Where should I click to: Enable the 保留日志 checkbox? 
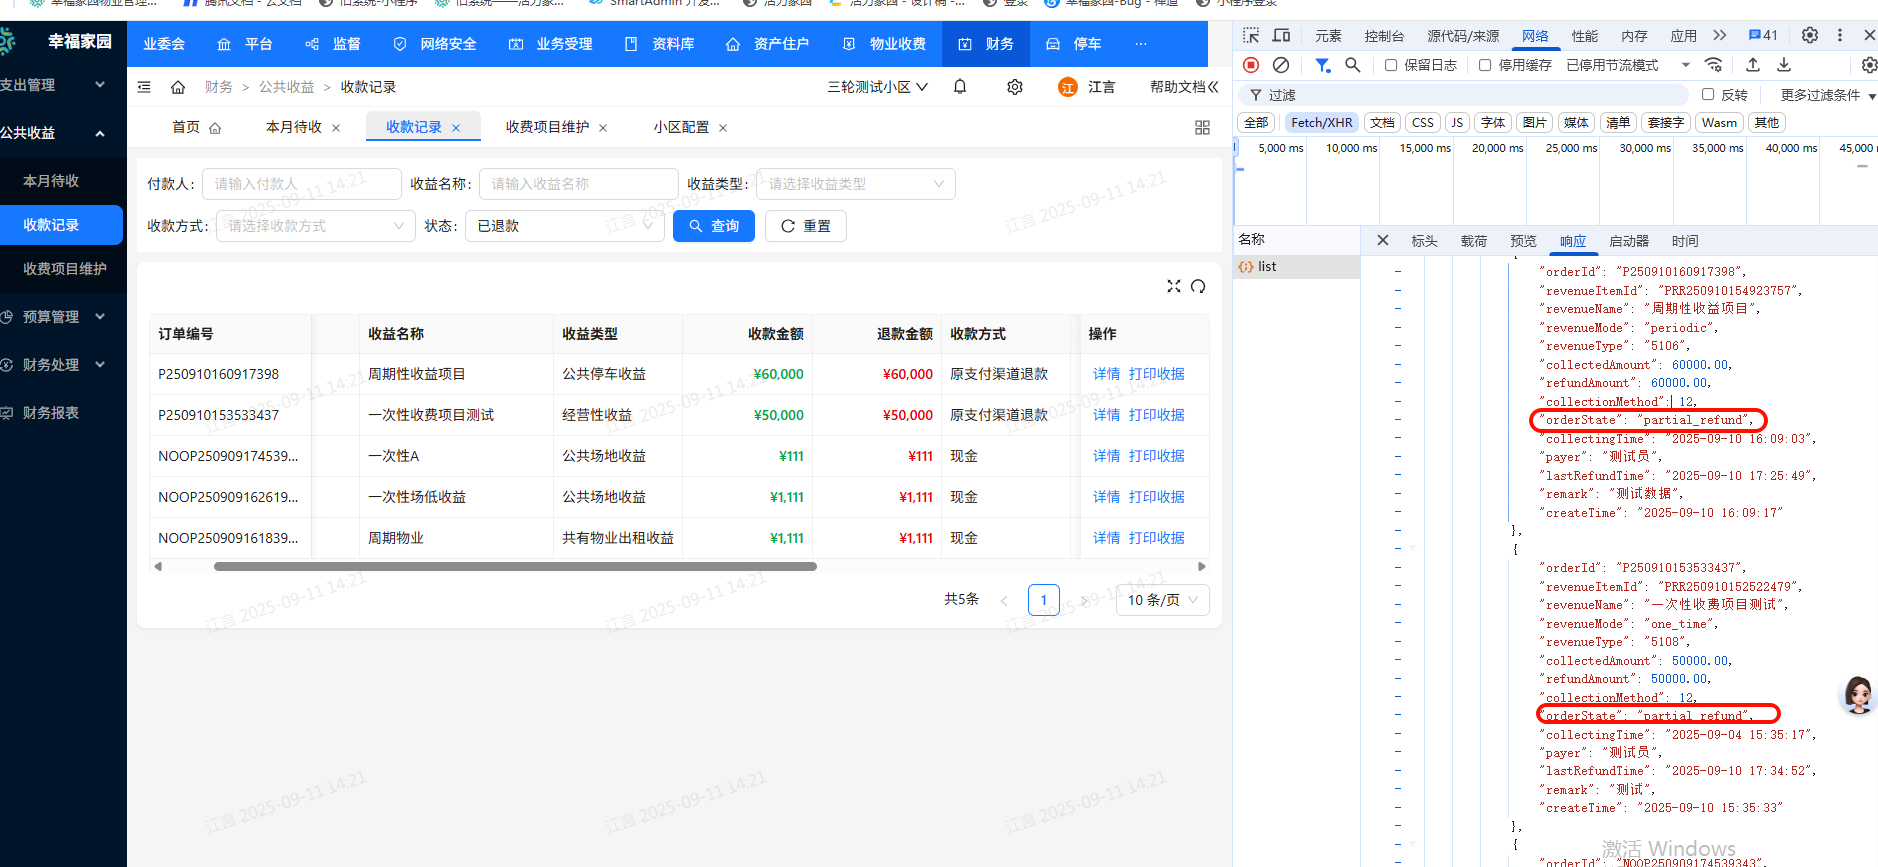pyautogui.click(x=1391, y=65)
